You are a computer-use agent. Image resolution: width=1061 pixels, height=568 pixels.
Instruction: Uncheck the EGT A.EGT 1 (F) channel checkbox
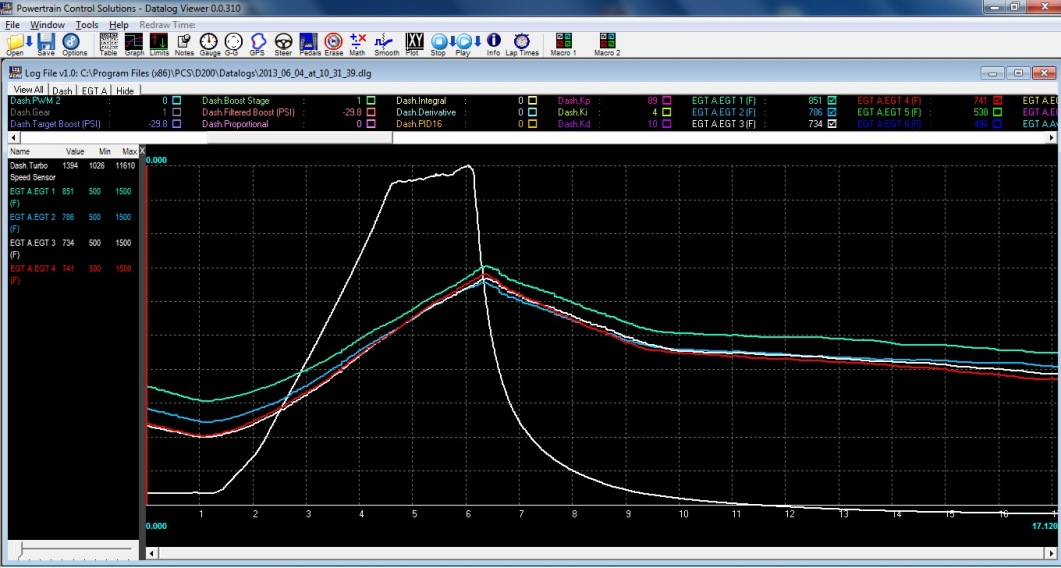pos(832,101)
